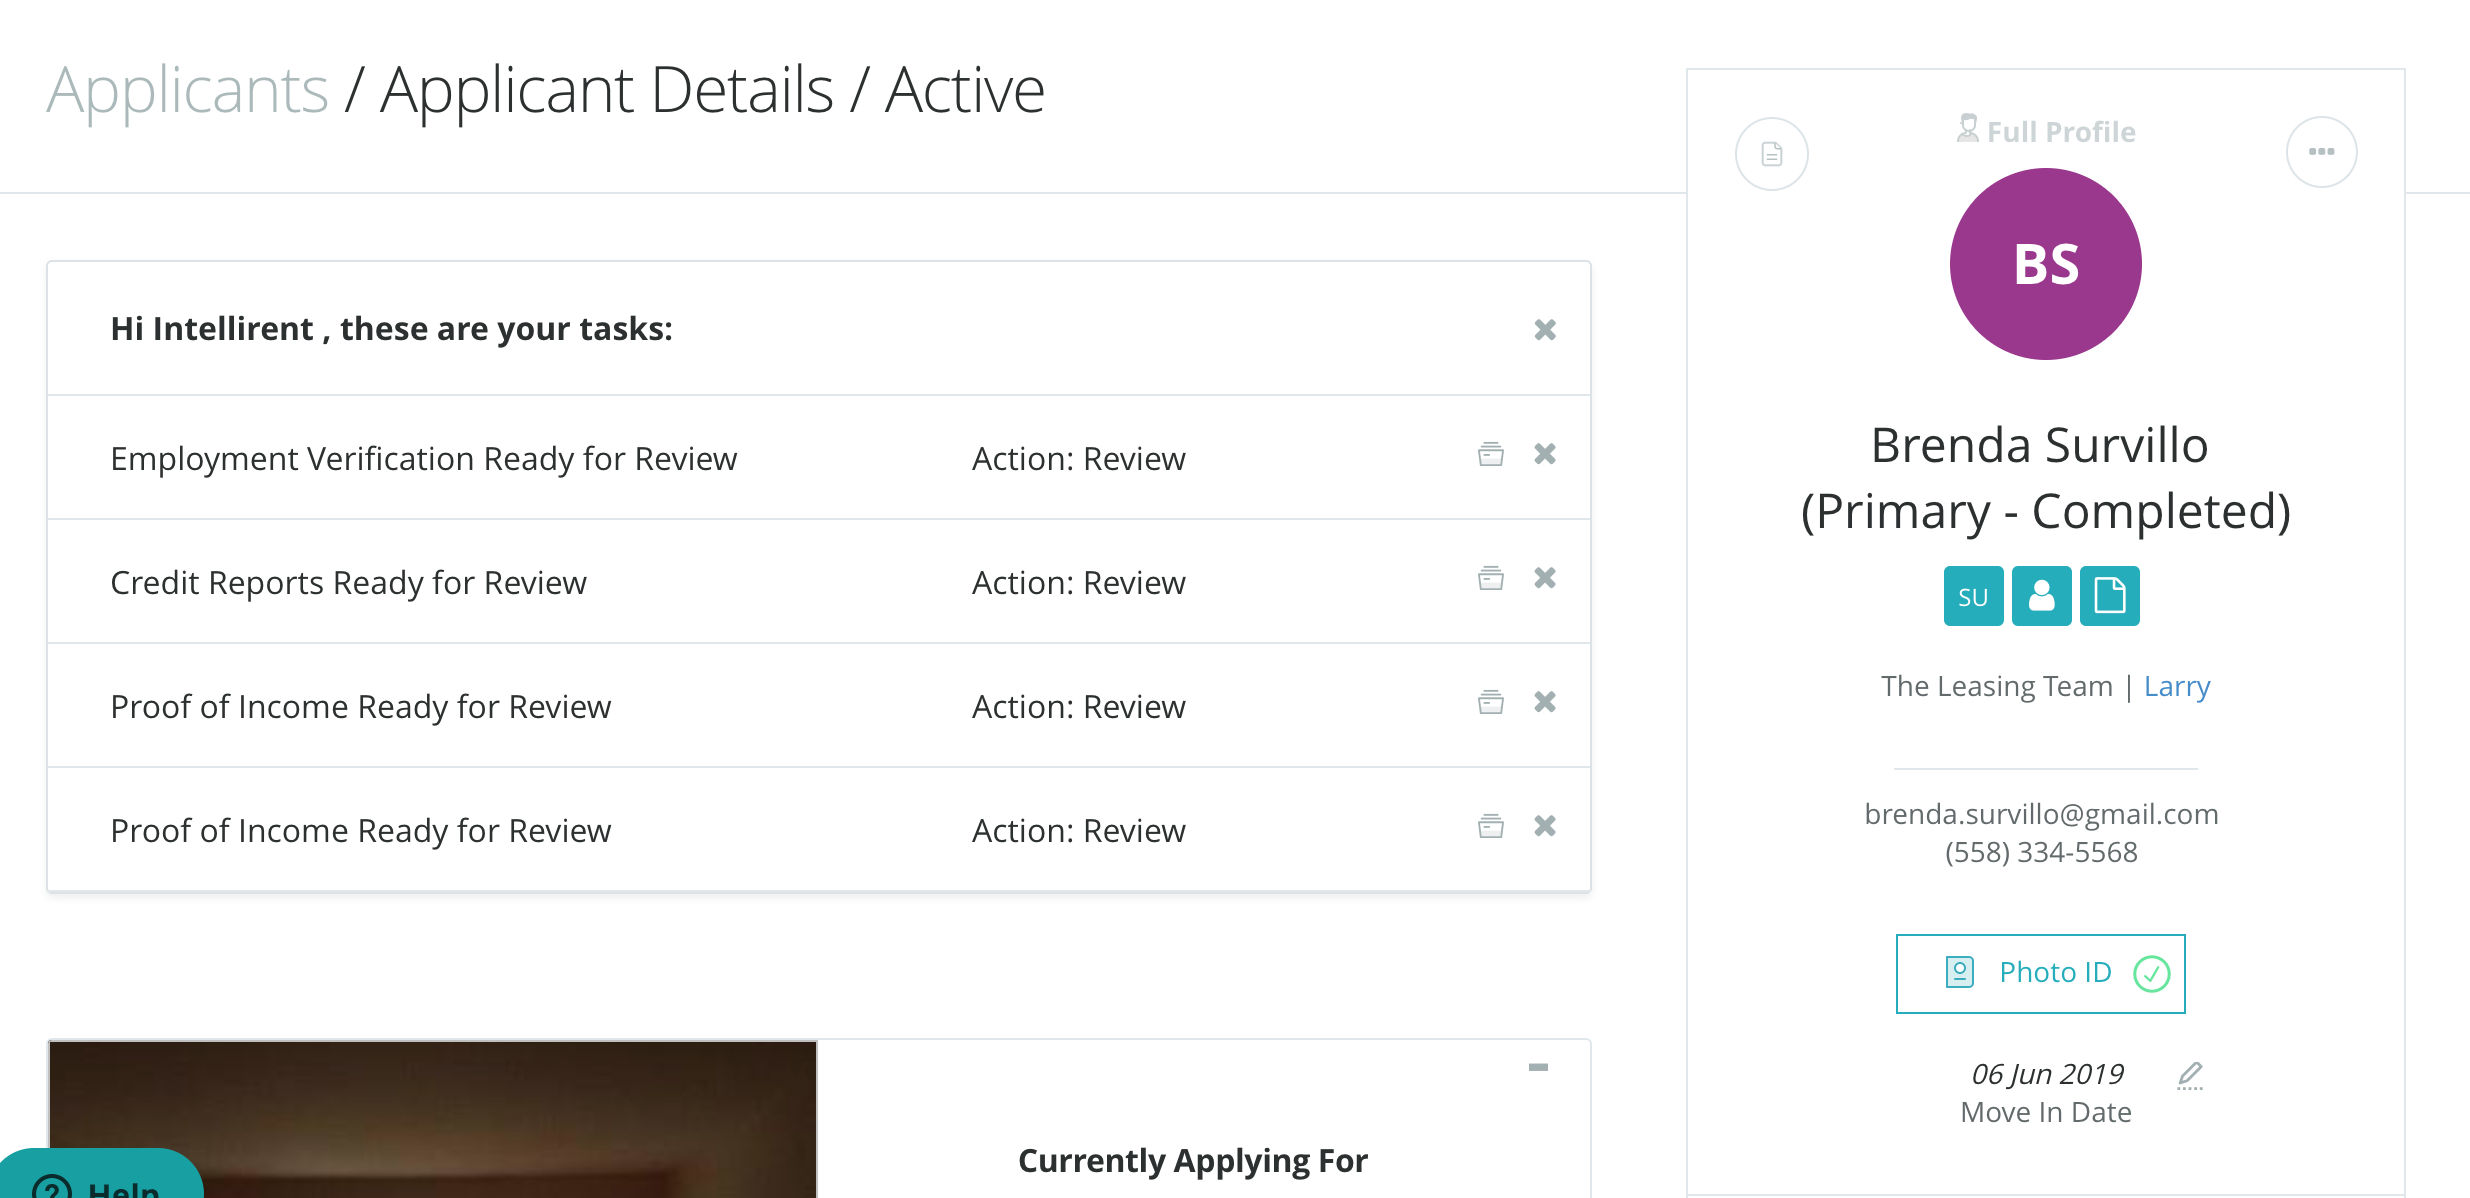The height and width of the screenshot is (1198, 2470).
Task: Archive the first Proof of Income task
Action: (x=1490, y=703)
